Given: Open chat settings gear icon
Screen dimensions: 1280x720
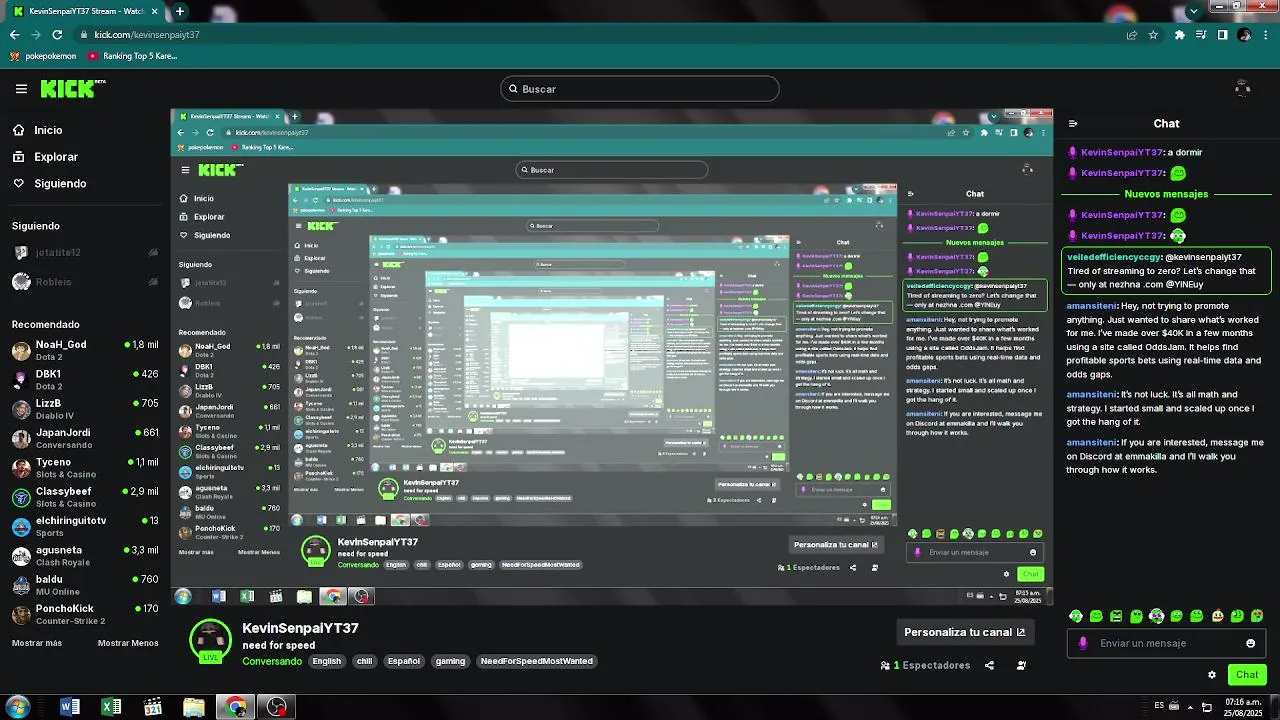Looking at the screenshot, I should (x=1212, y=675).
